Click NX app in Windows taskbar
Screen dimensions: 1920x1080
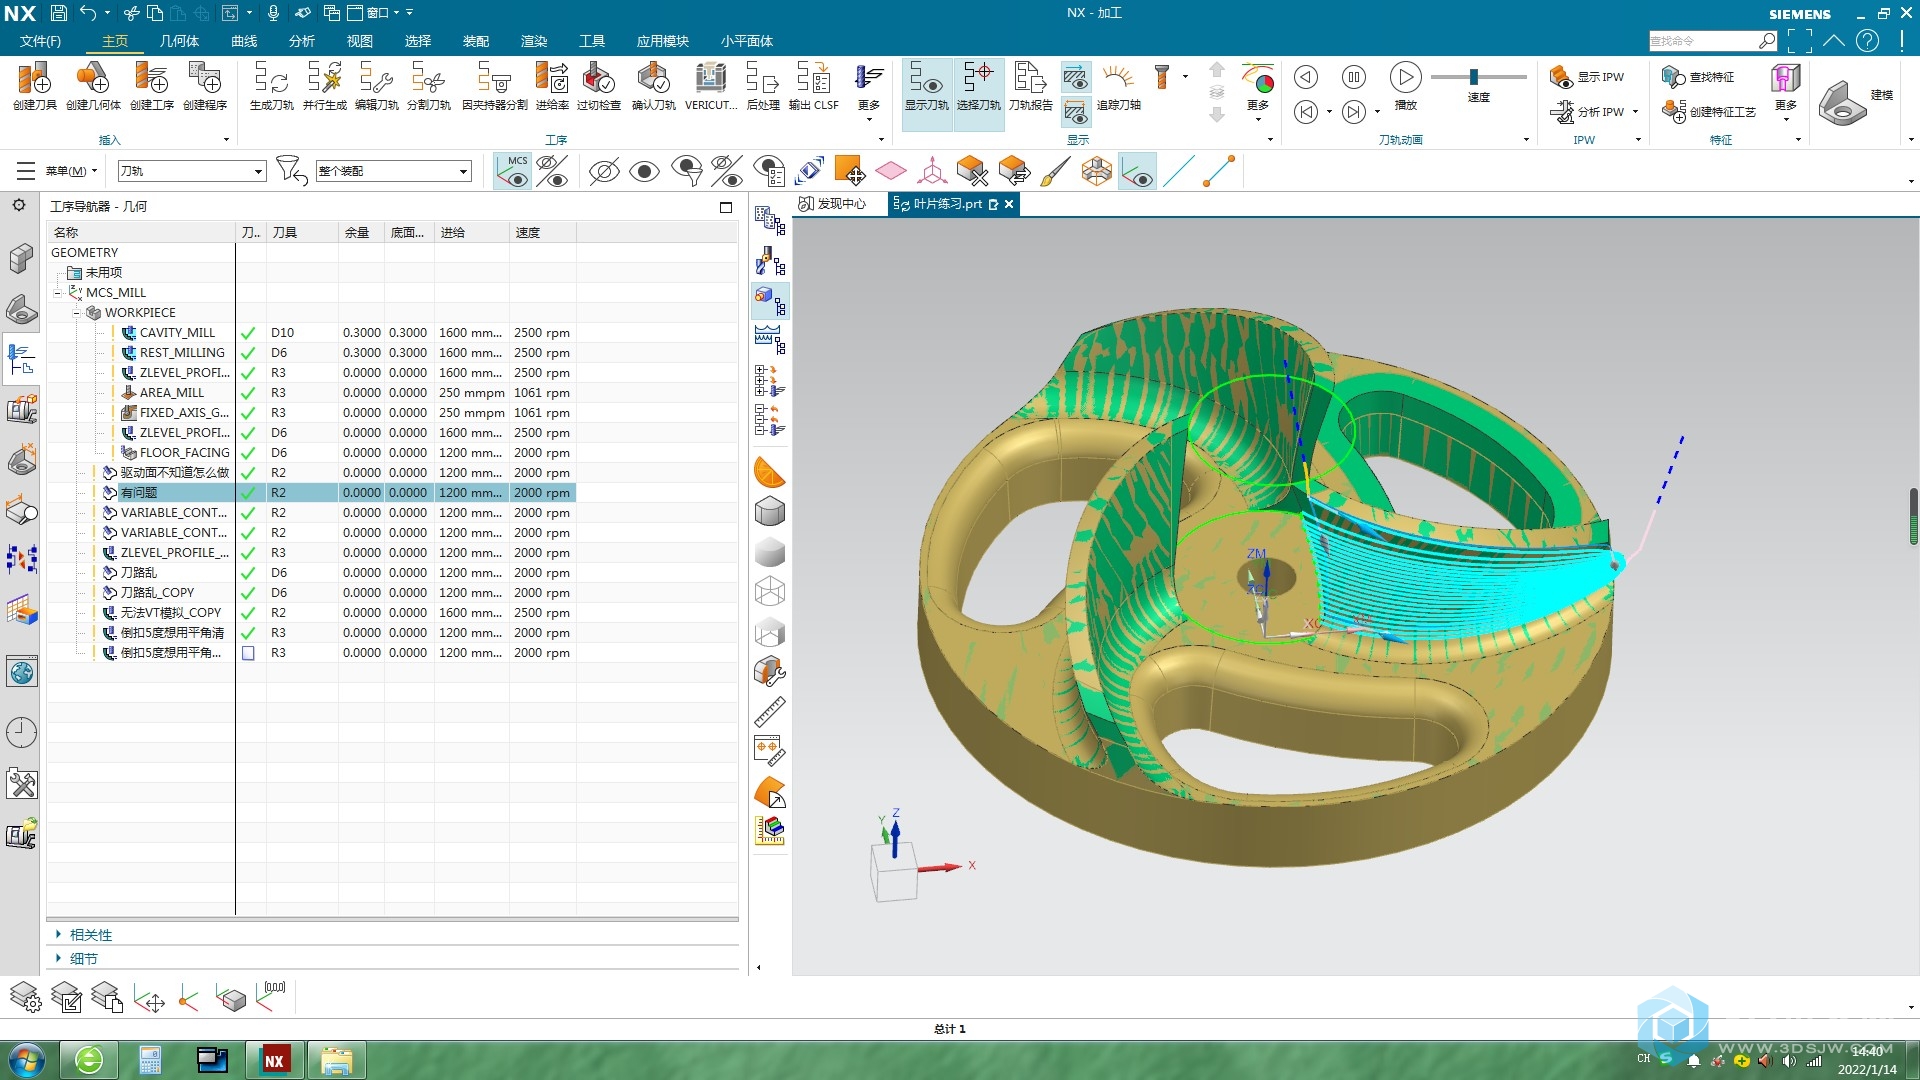pos(274,1060)
